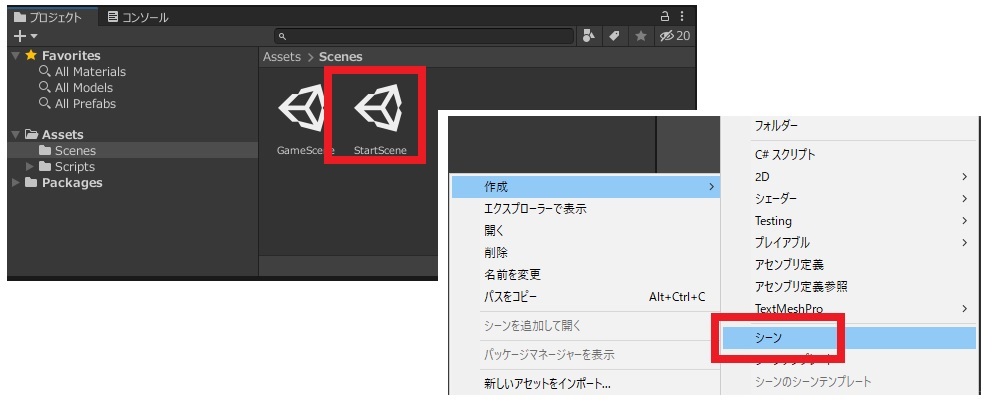Click the favorite star icon in toolbar
The image size is (992, 410).
coord(641,36)
